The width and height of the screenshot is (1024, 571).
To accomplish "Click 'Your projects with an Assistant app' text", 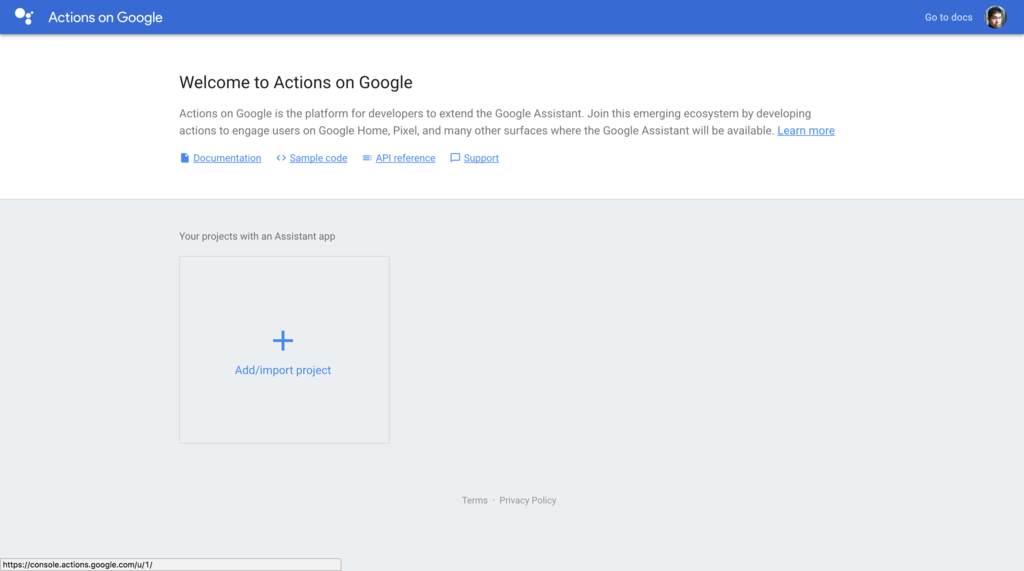I will [257, 237].
